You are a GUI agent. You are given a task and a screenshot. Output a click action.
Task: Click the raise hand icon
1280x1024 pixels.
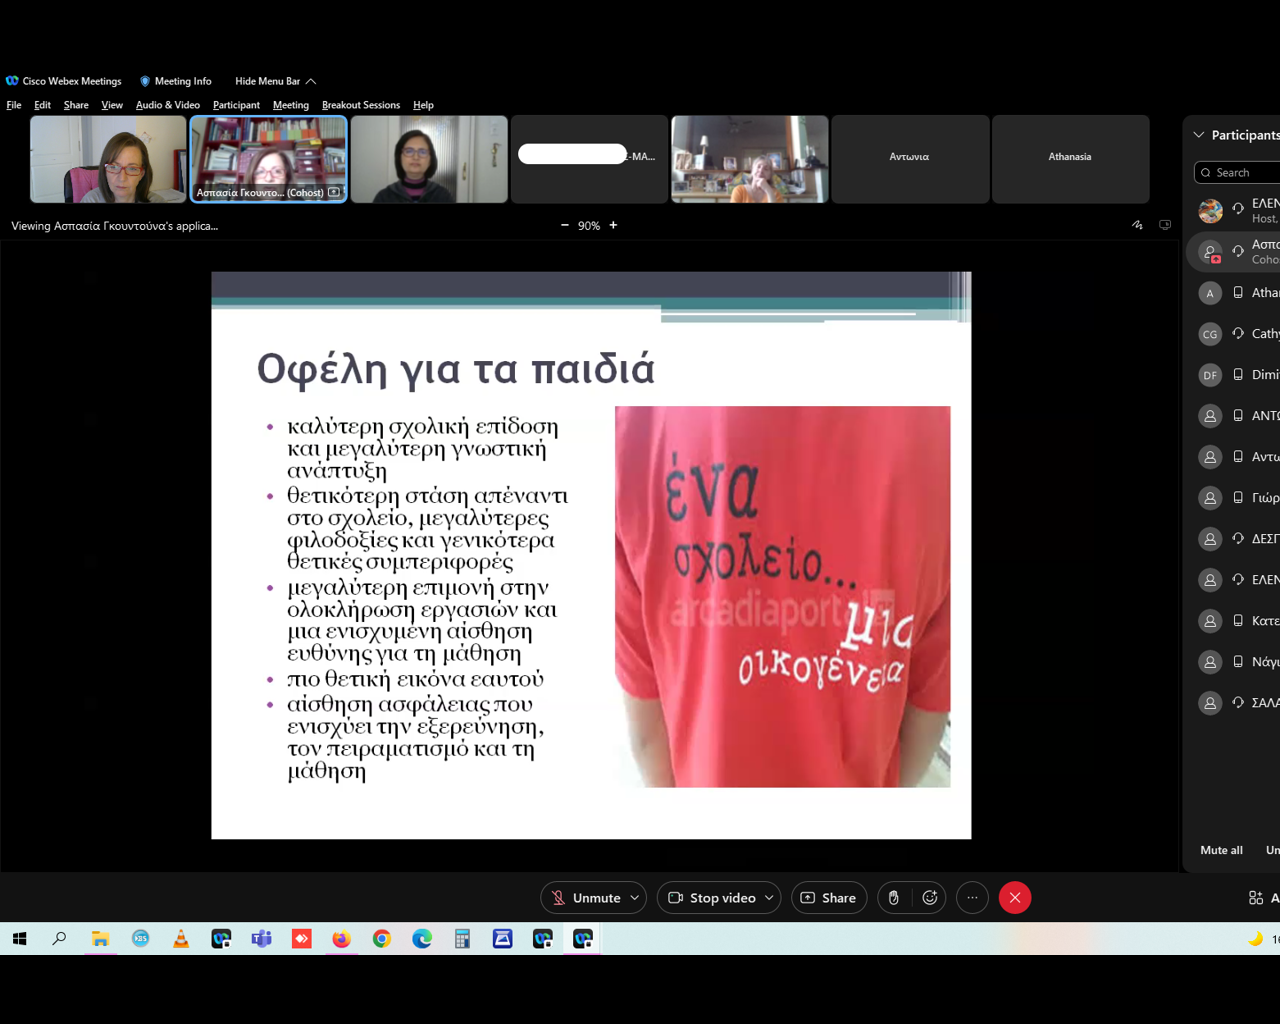click(894, 898)
